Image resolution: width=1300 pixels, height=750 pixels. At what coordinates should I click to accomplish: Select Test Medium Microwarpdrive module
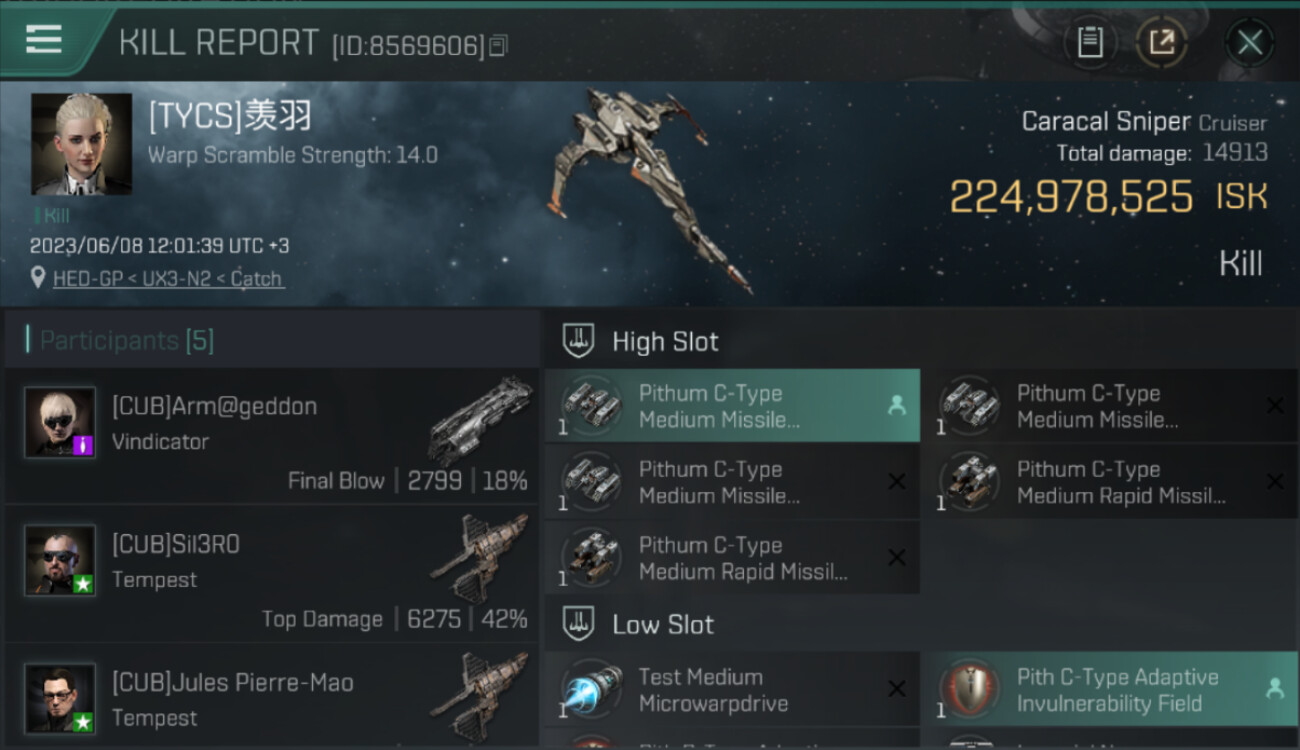(732, 690)
